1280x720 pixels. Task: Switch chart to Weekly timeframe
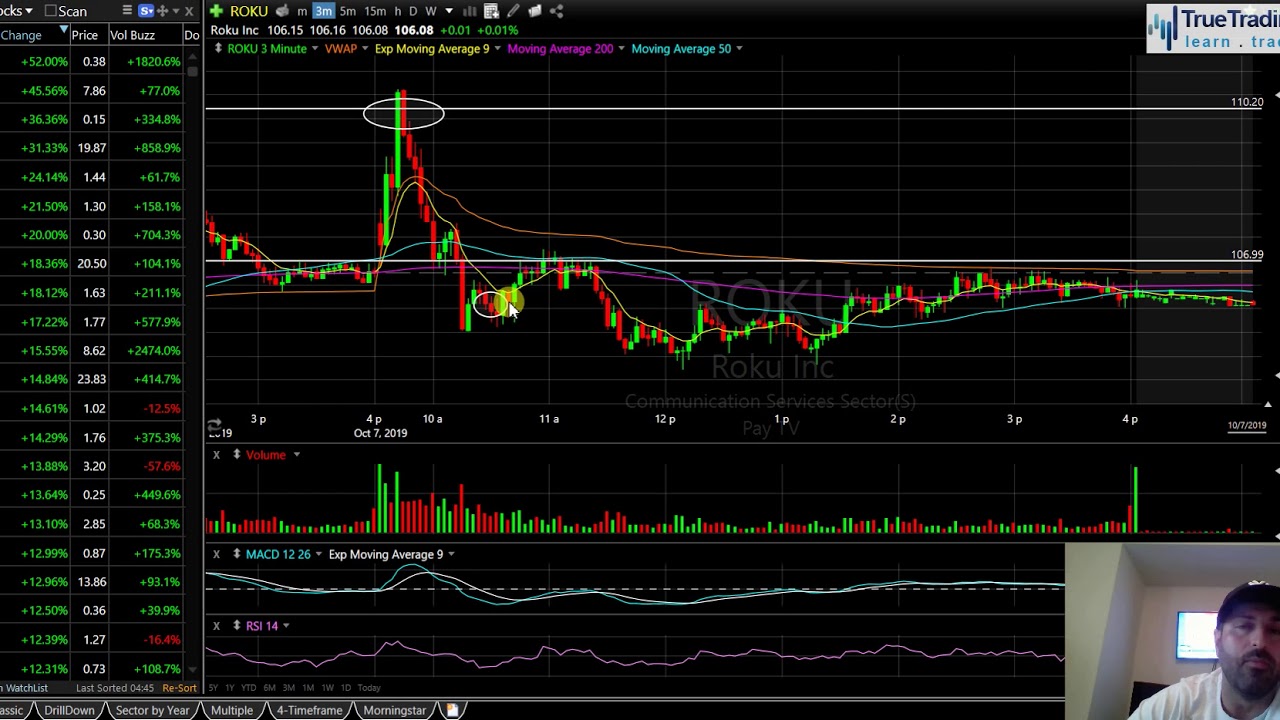point(431,11)
